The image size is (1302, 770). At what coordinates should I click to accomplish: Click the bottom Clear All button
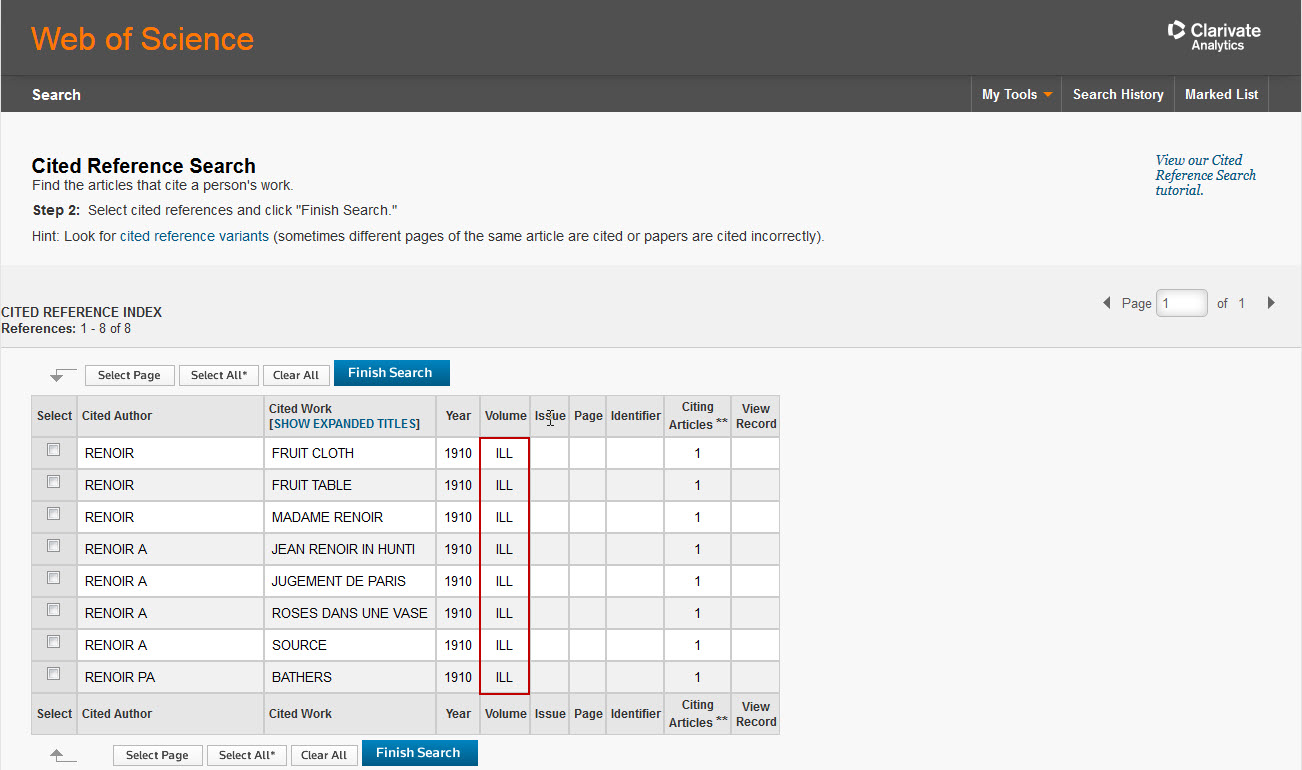click(x=324, y=755)
